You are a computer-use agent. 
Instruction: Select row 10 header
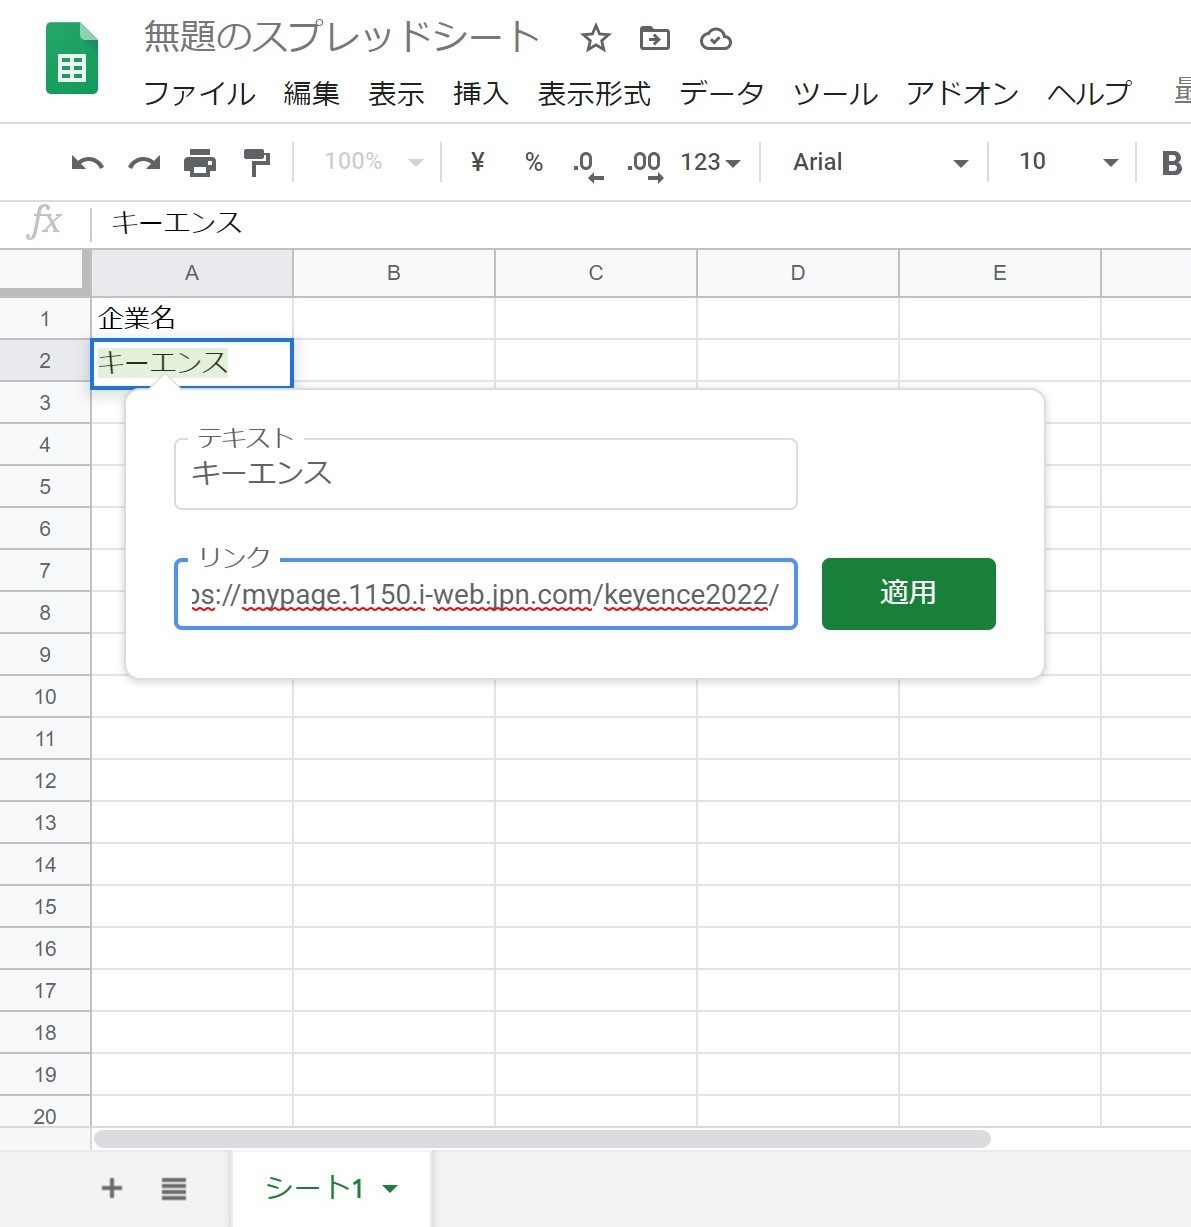point(45,697)
